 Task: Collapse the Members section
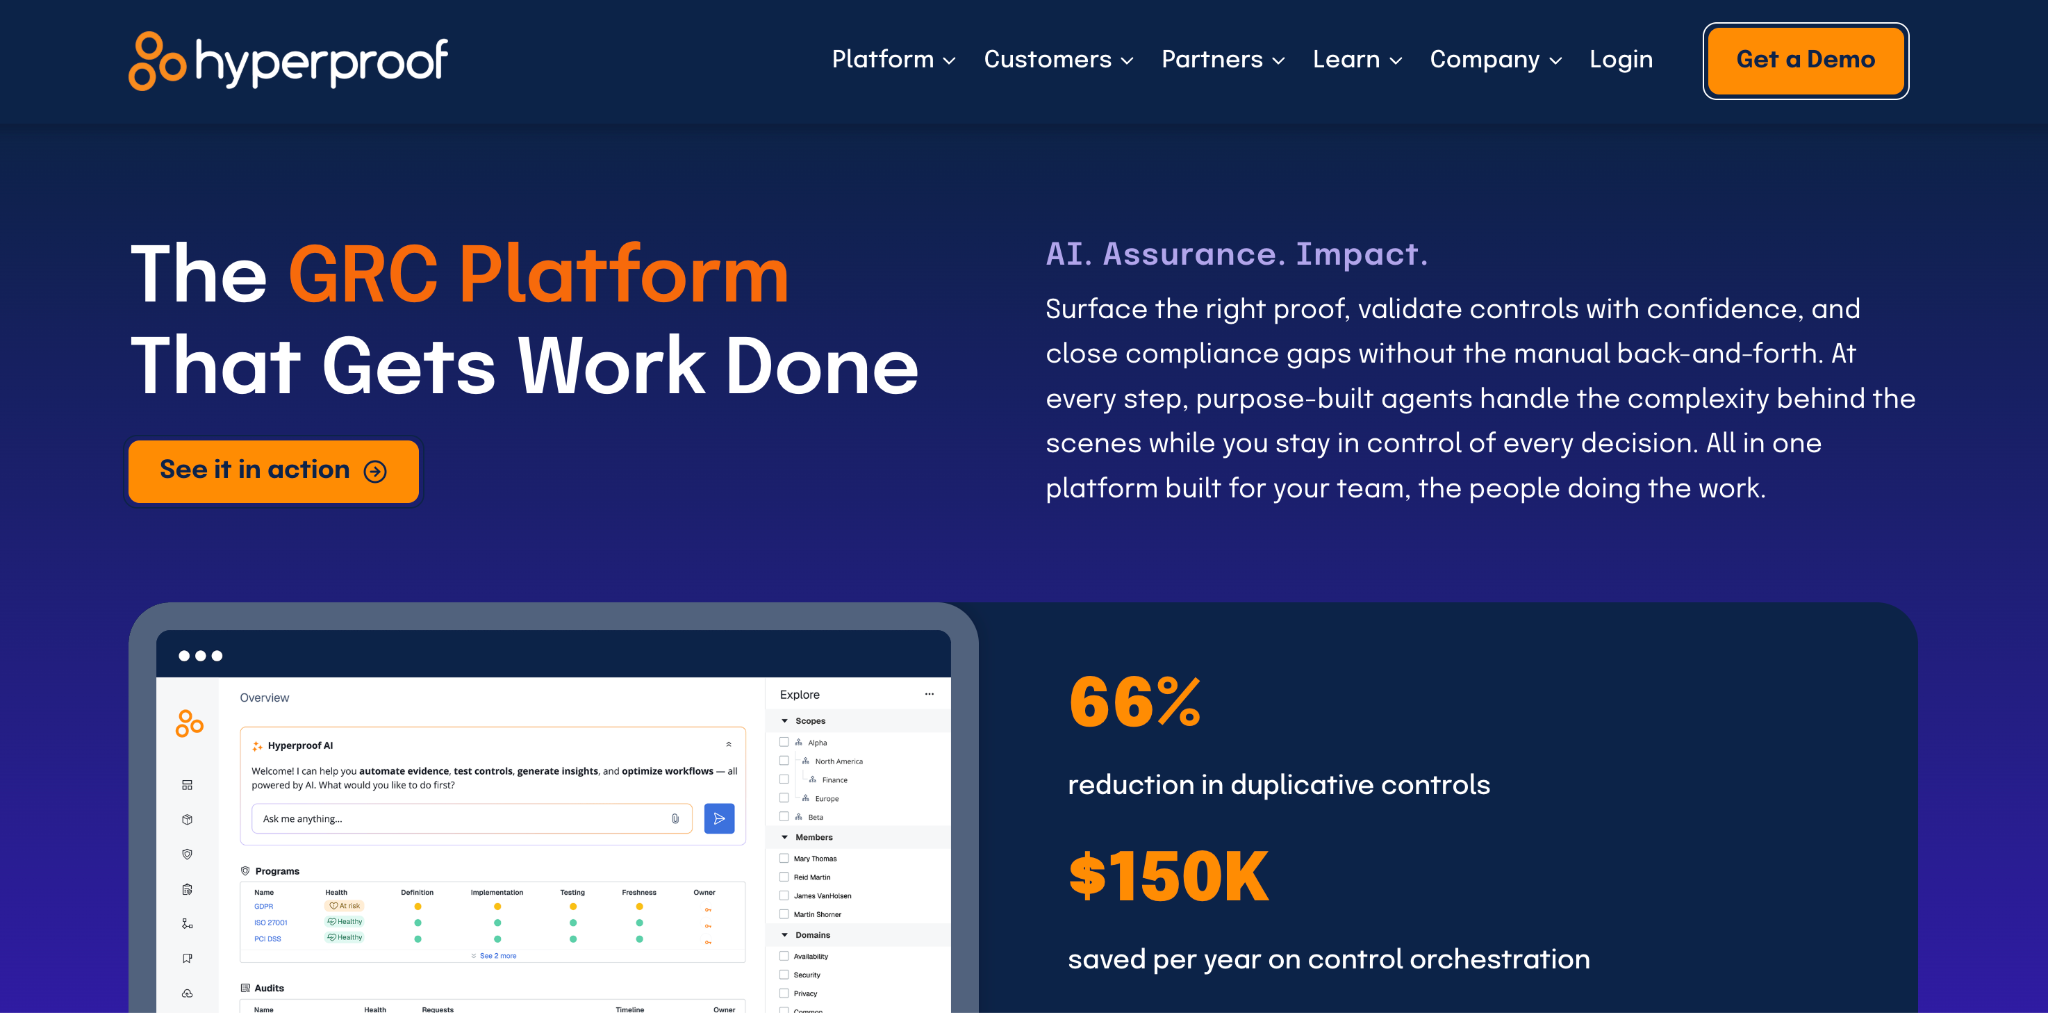pyautogui.click(x=785, y=837)
